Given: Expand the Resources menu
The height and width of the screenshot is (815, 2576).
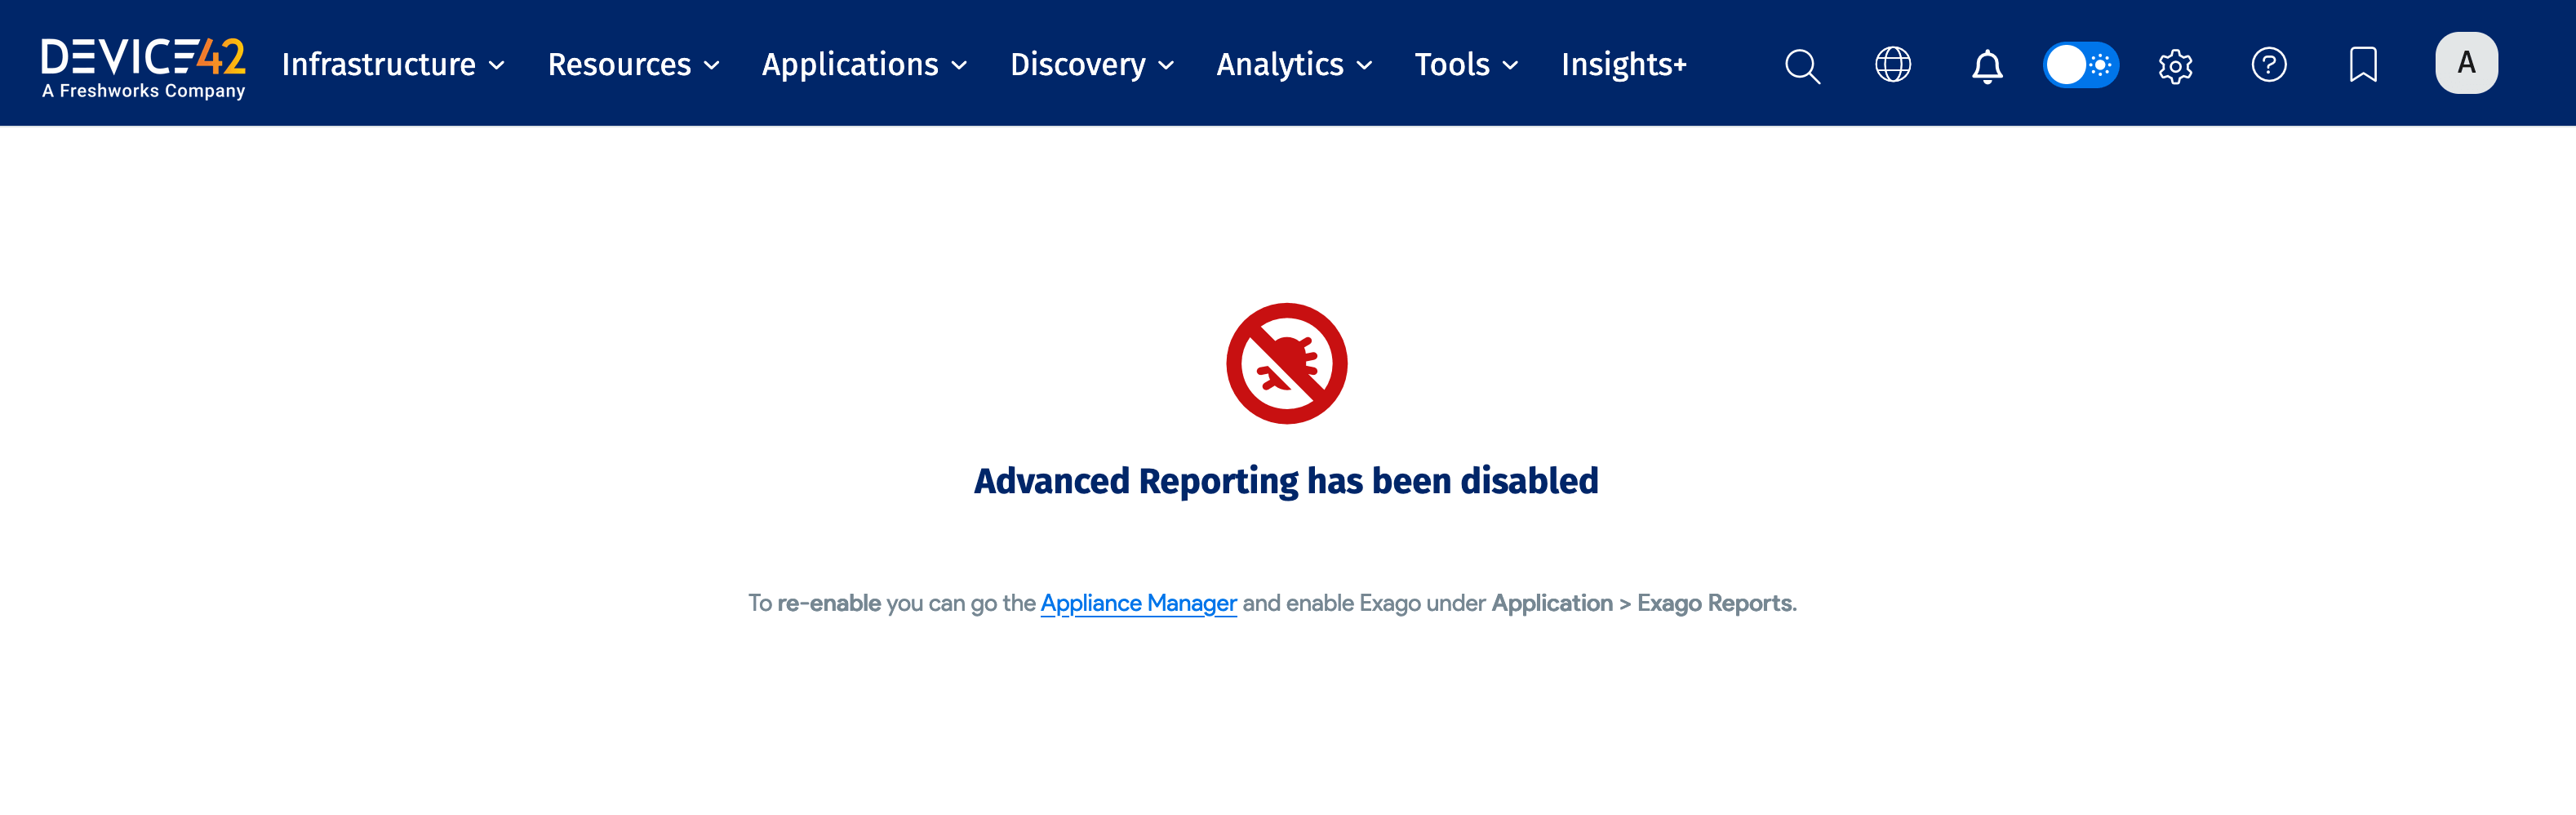Looking at the screenshot, I should click(634, 65).
